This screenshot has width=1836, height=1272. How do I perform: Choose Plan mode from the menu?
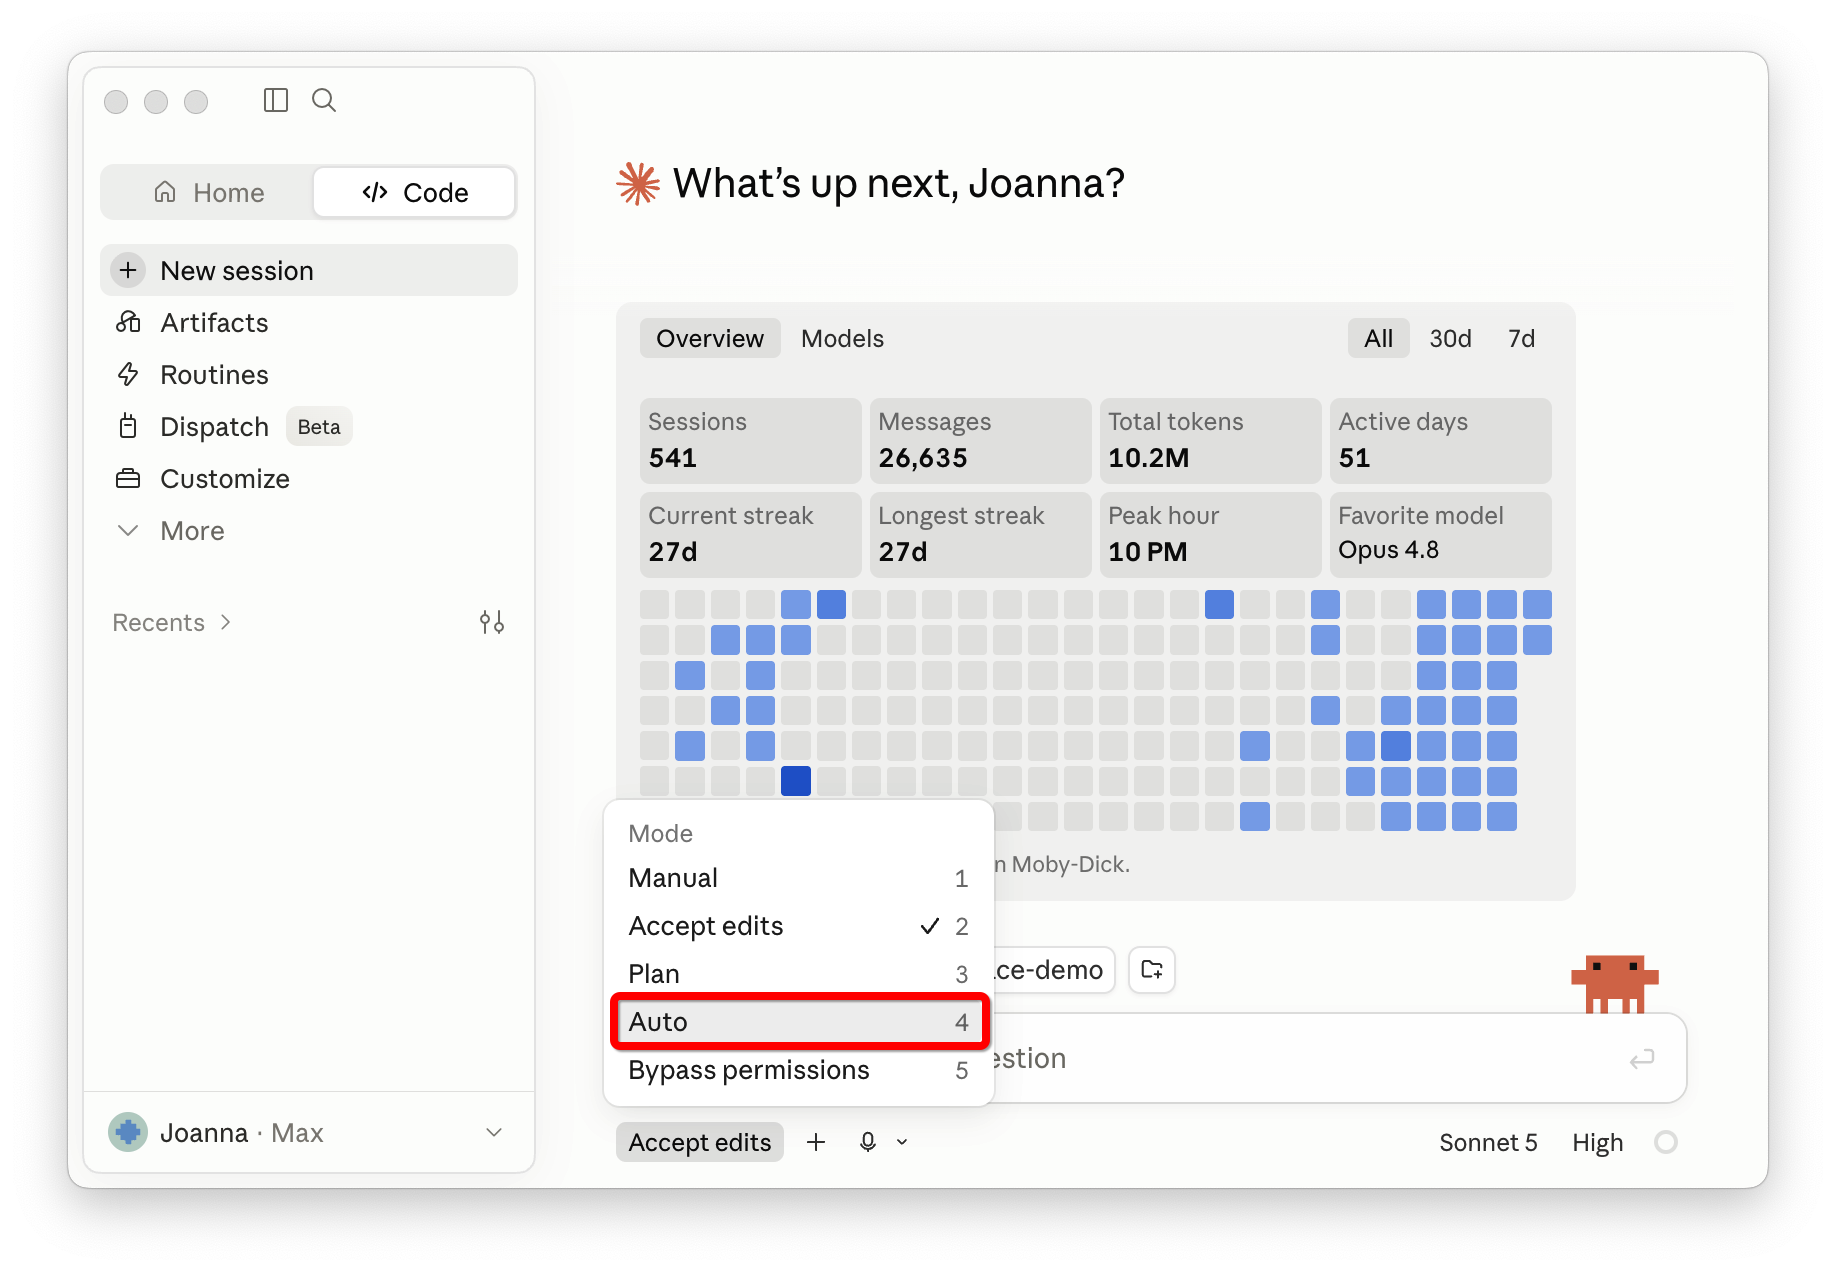(x=798, y=974)
